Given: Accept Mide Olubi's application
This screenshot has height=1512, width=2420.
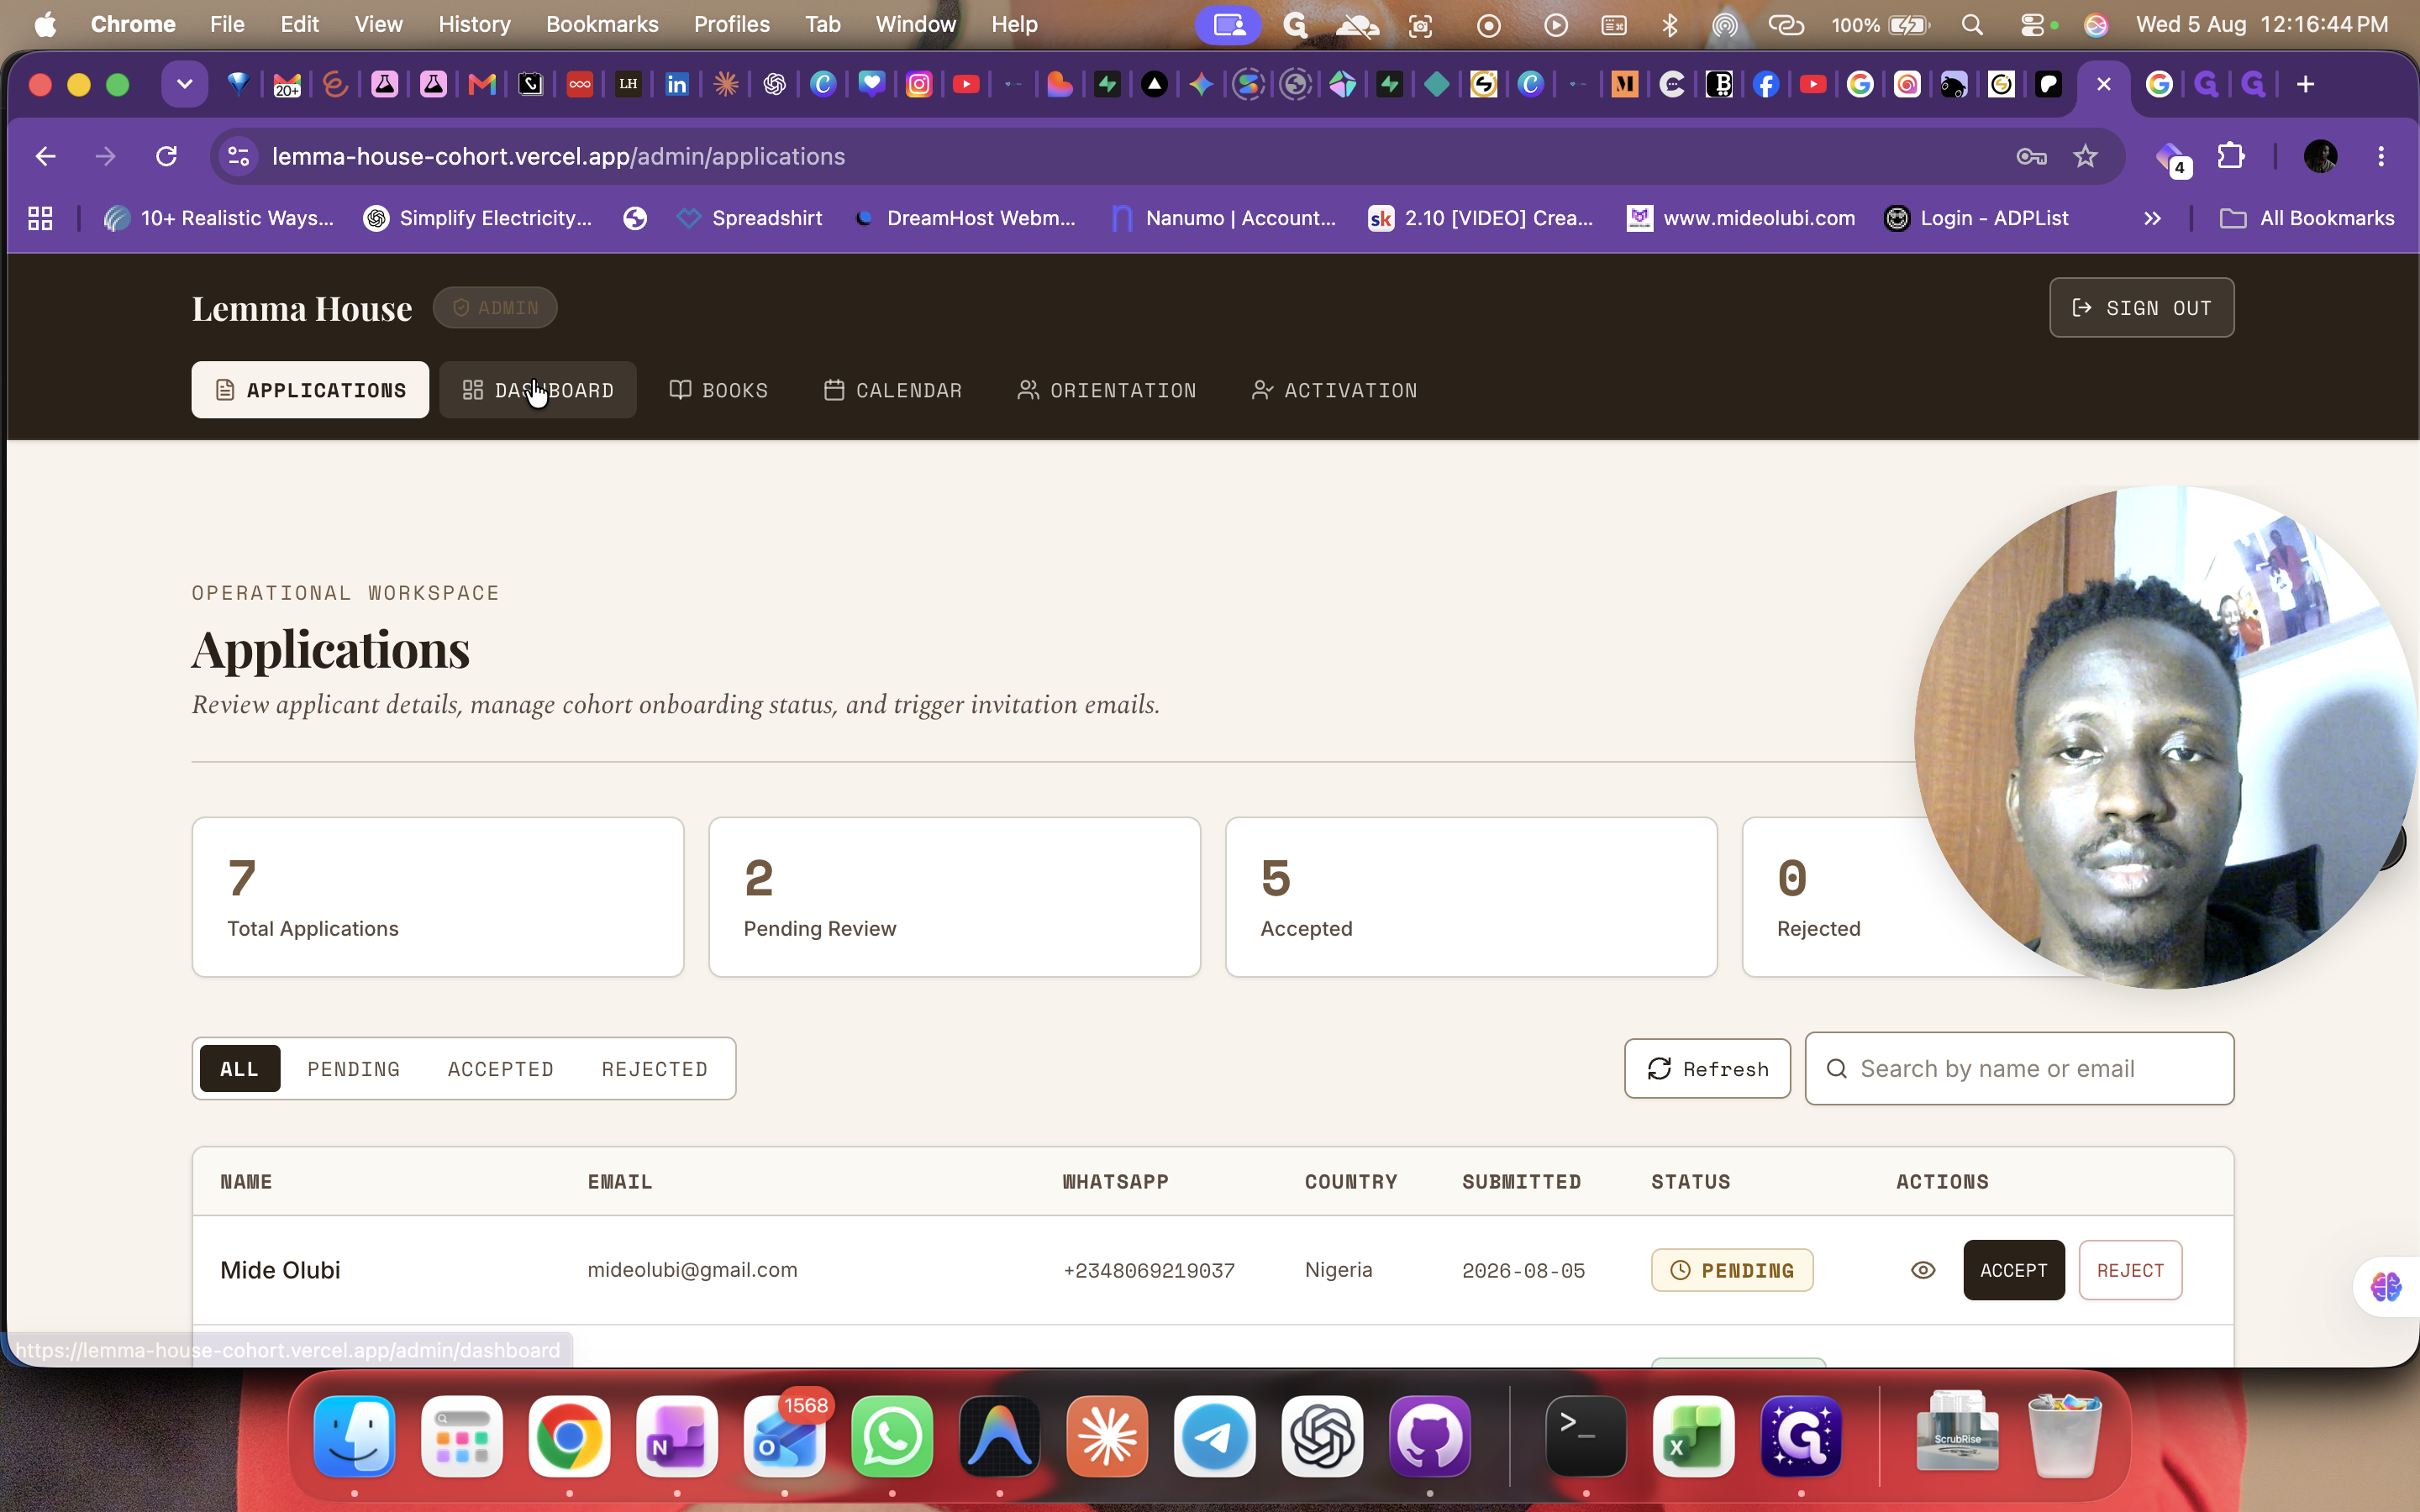Looking at the screenshot, I should [x=2014, y=1270].
